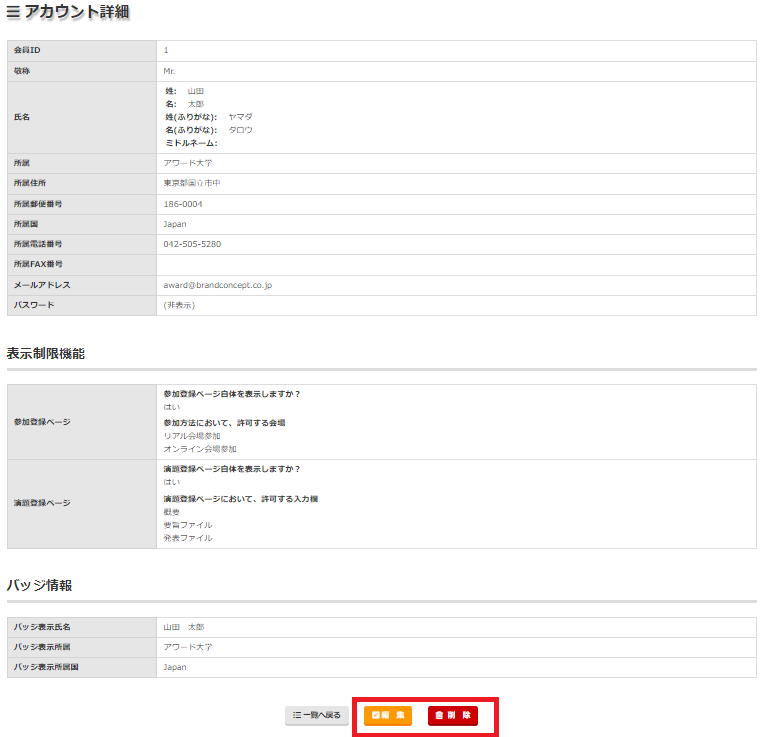Click the pencil icon on the 編集 button
Viewport: 766px width, 737px height.
point(376,715)
